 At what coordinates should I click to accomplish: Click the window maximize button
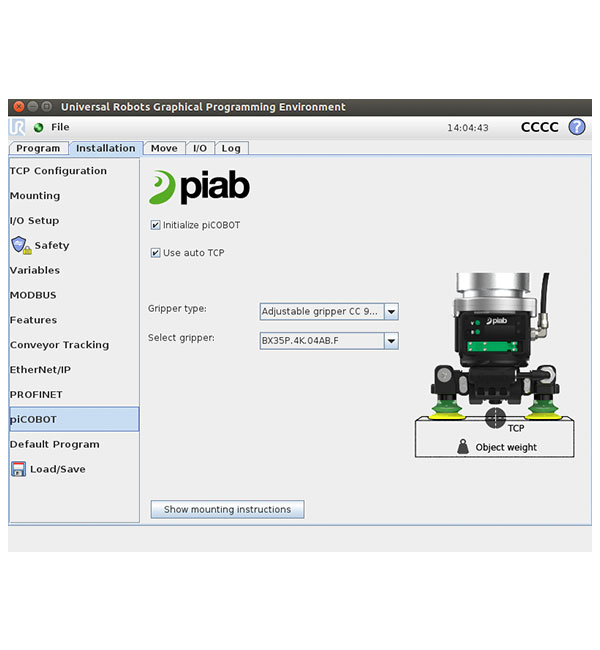[x=46, y=107]
